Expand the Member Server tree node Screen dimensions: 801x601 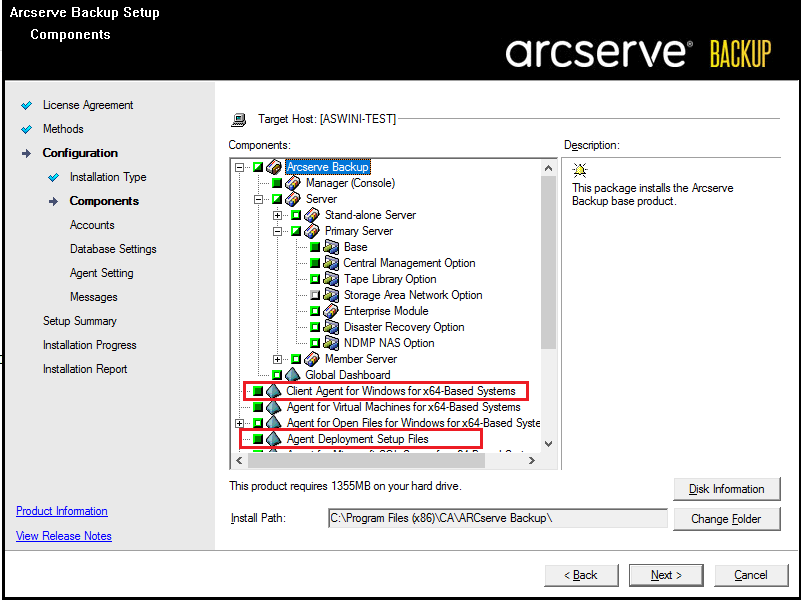click(277, 359)
